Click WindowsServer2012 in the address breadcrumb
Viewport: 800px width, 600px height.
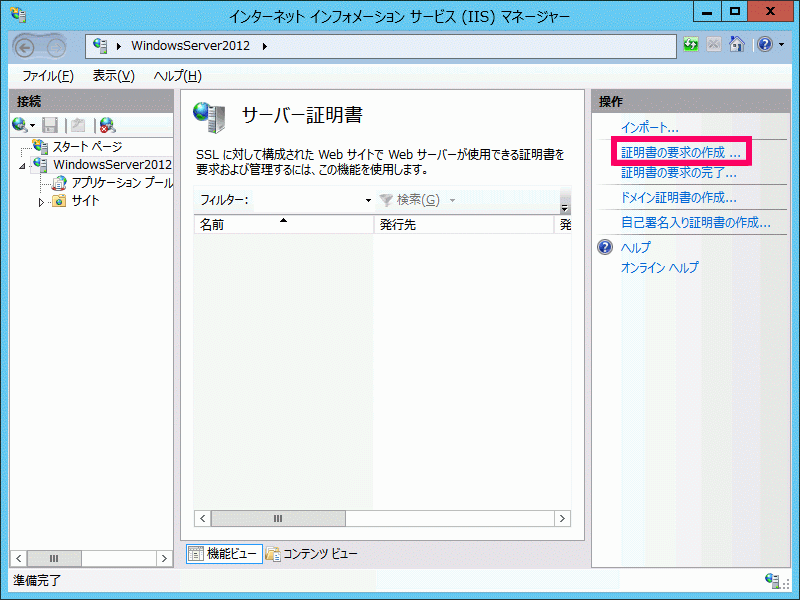pos(190,46)
